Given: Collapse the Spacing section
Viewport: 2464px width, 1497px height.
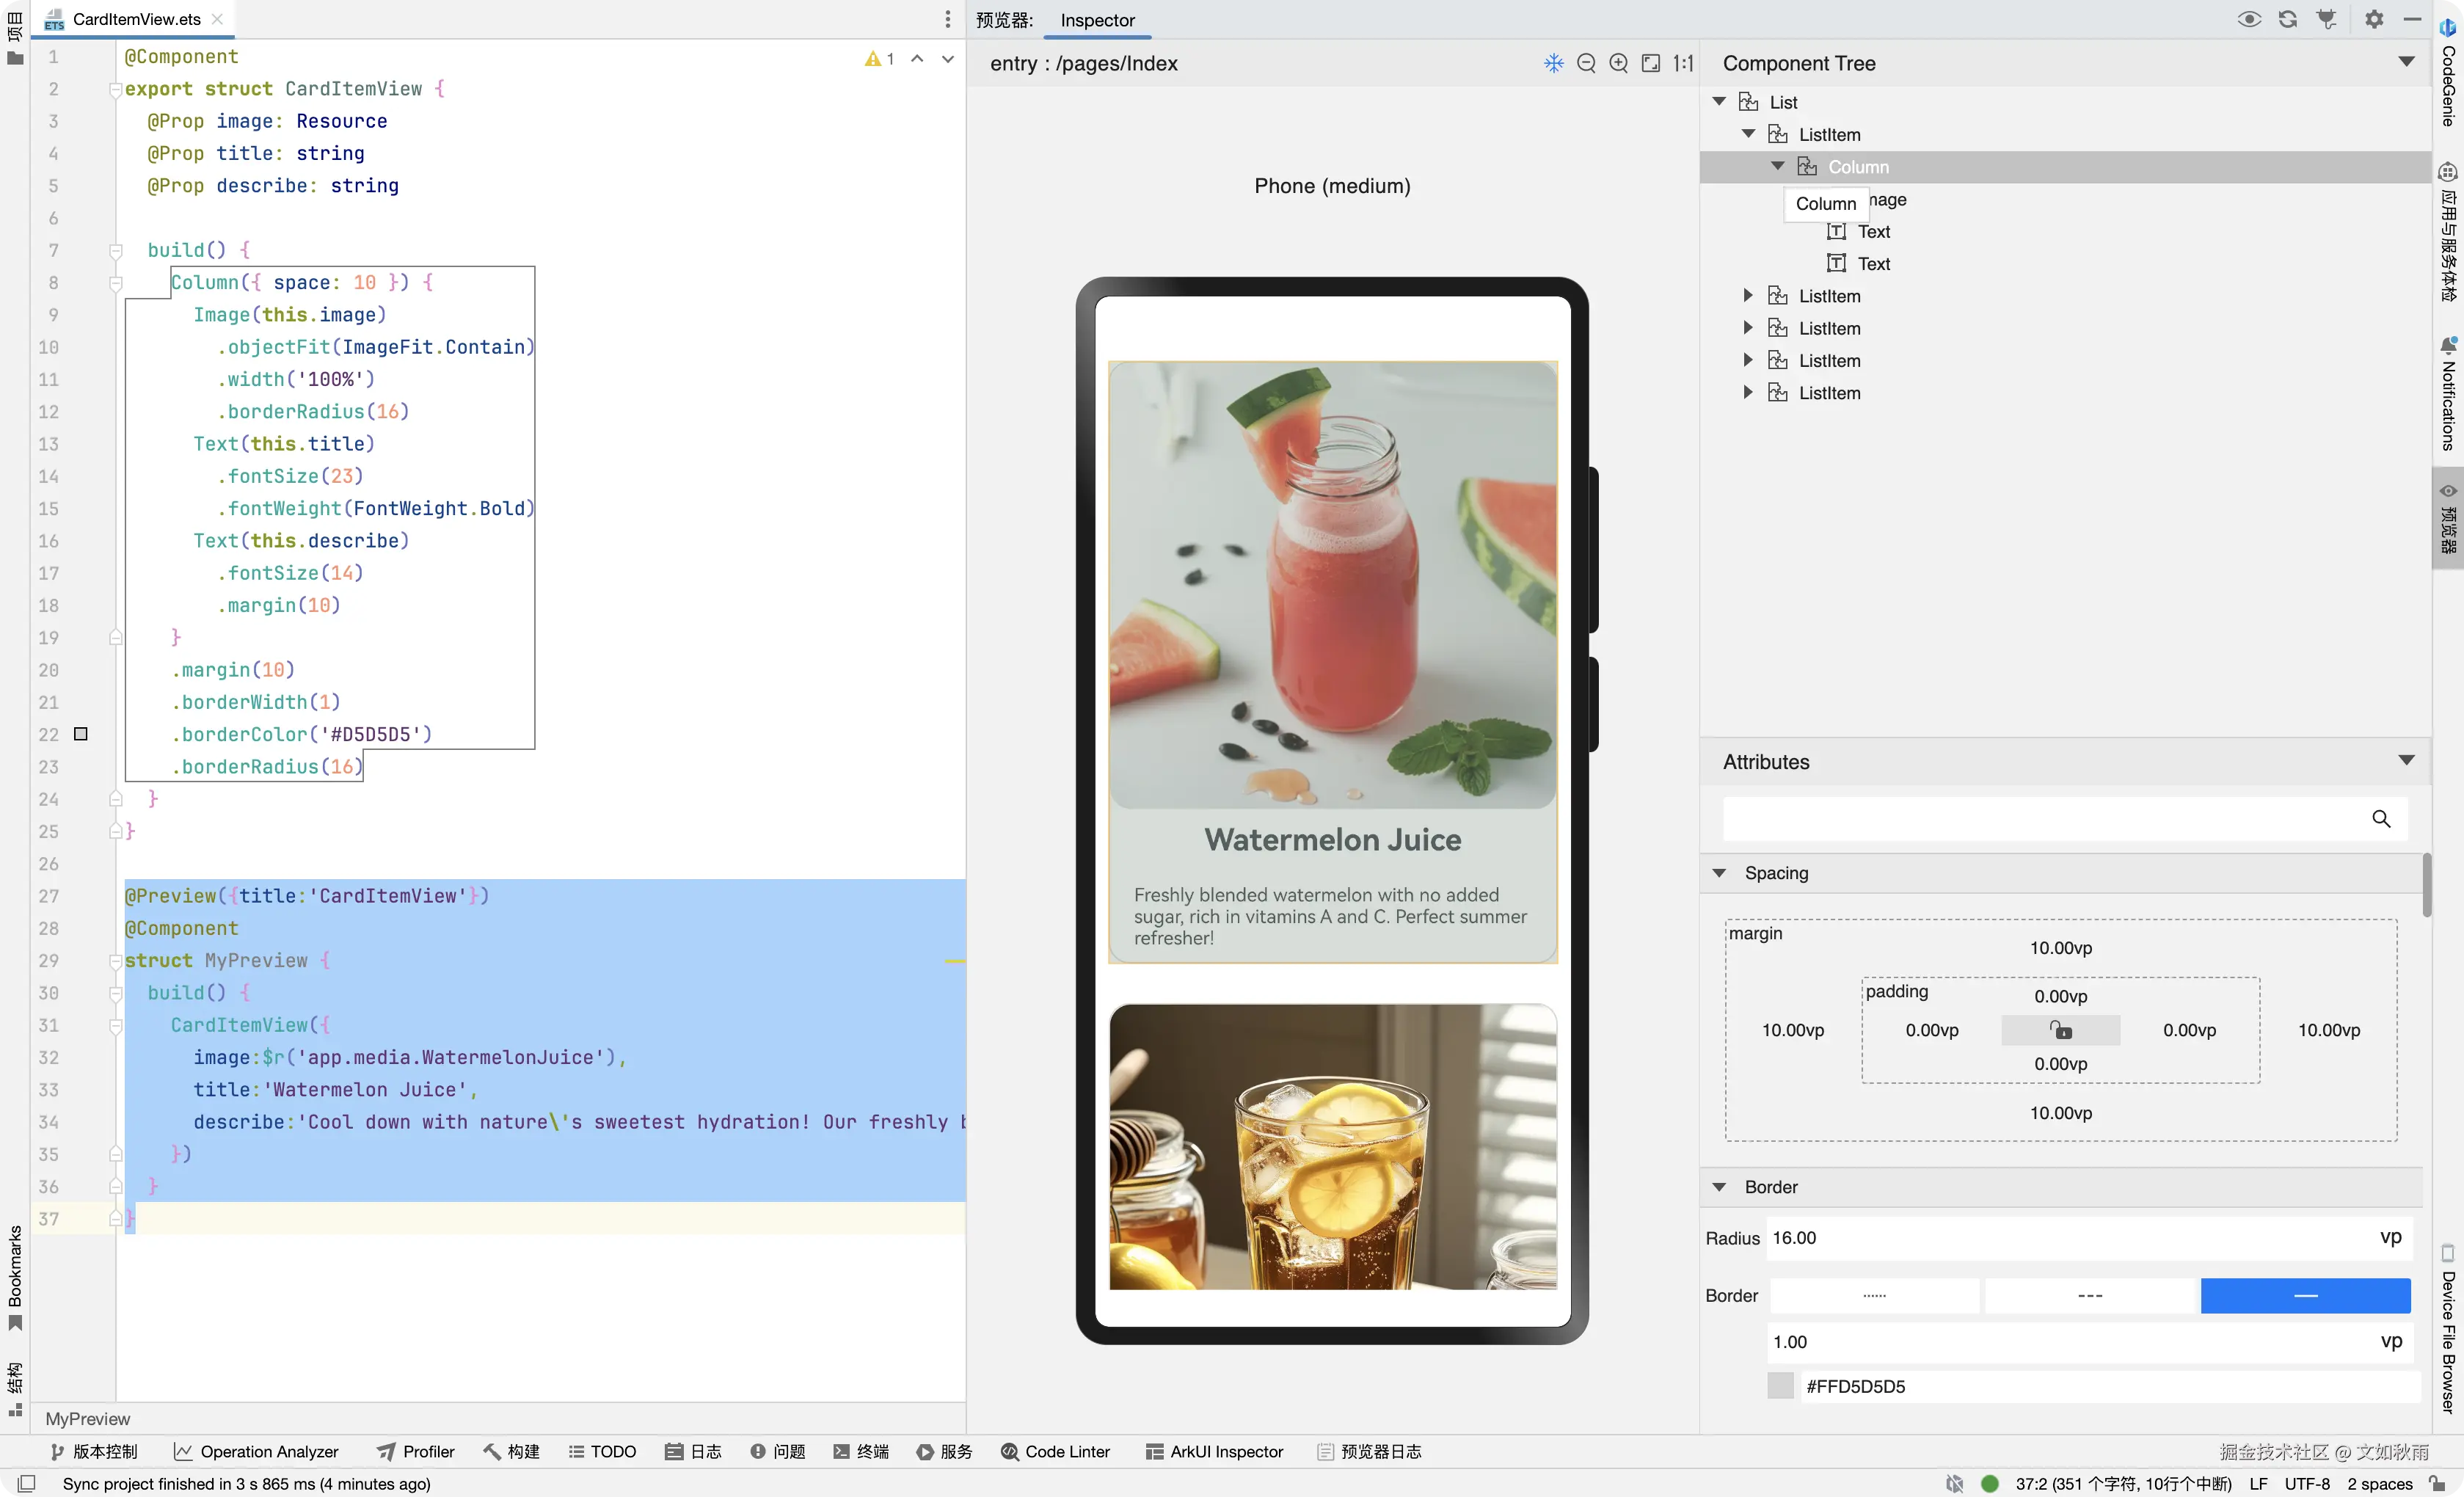Looking at the screenshot, I should click(1719, 873).
